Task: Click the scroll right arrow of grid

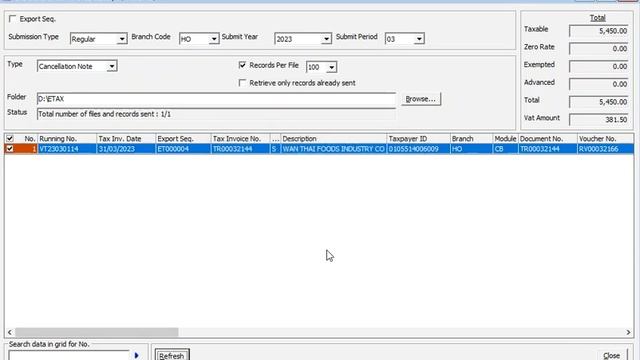Action: (x=628, y=332)
